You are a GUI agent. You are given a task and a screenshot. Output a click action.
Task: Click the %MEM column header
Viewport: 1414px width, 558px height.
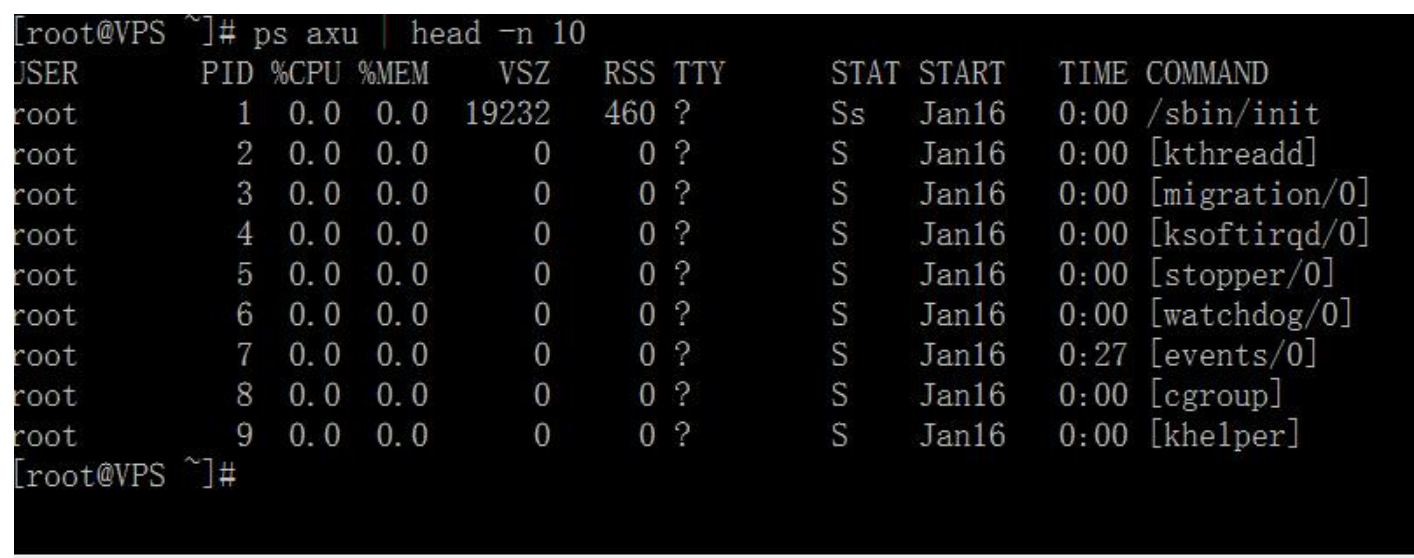click(392, 73)
